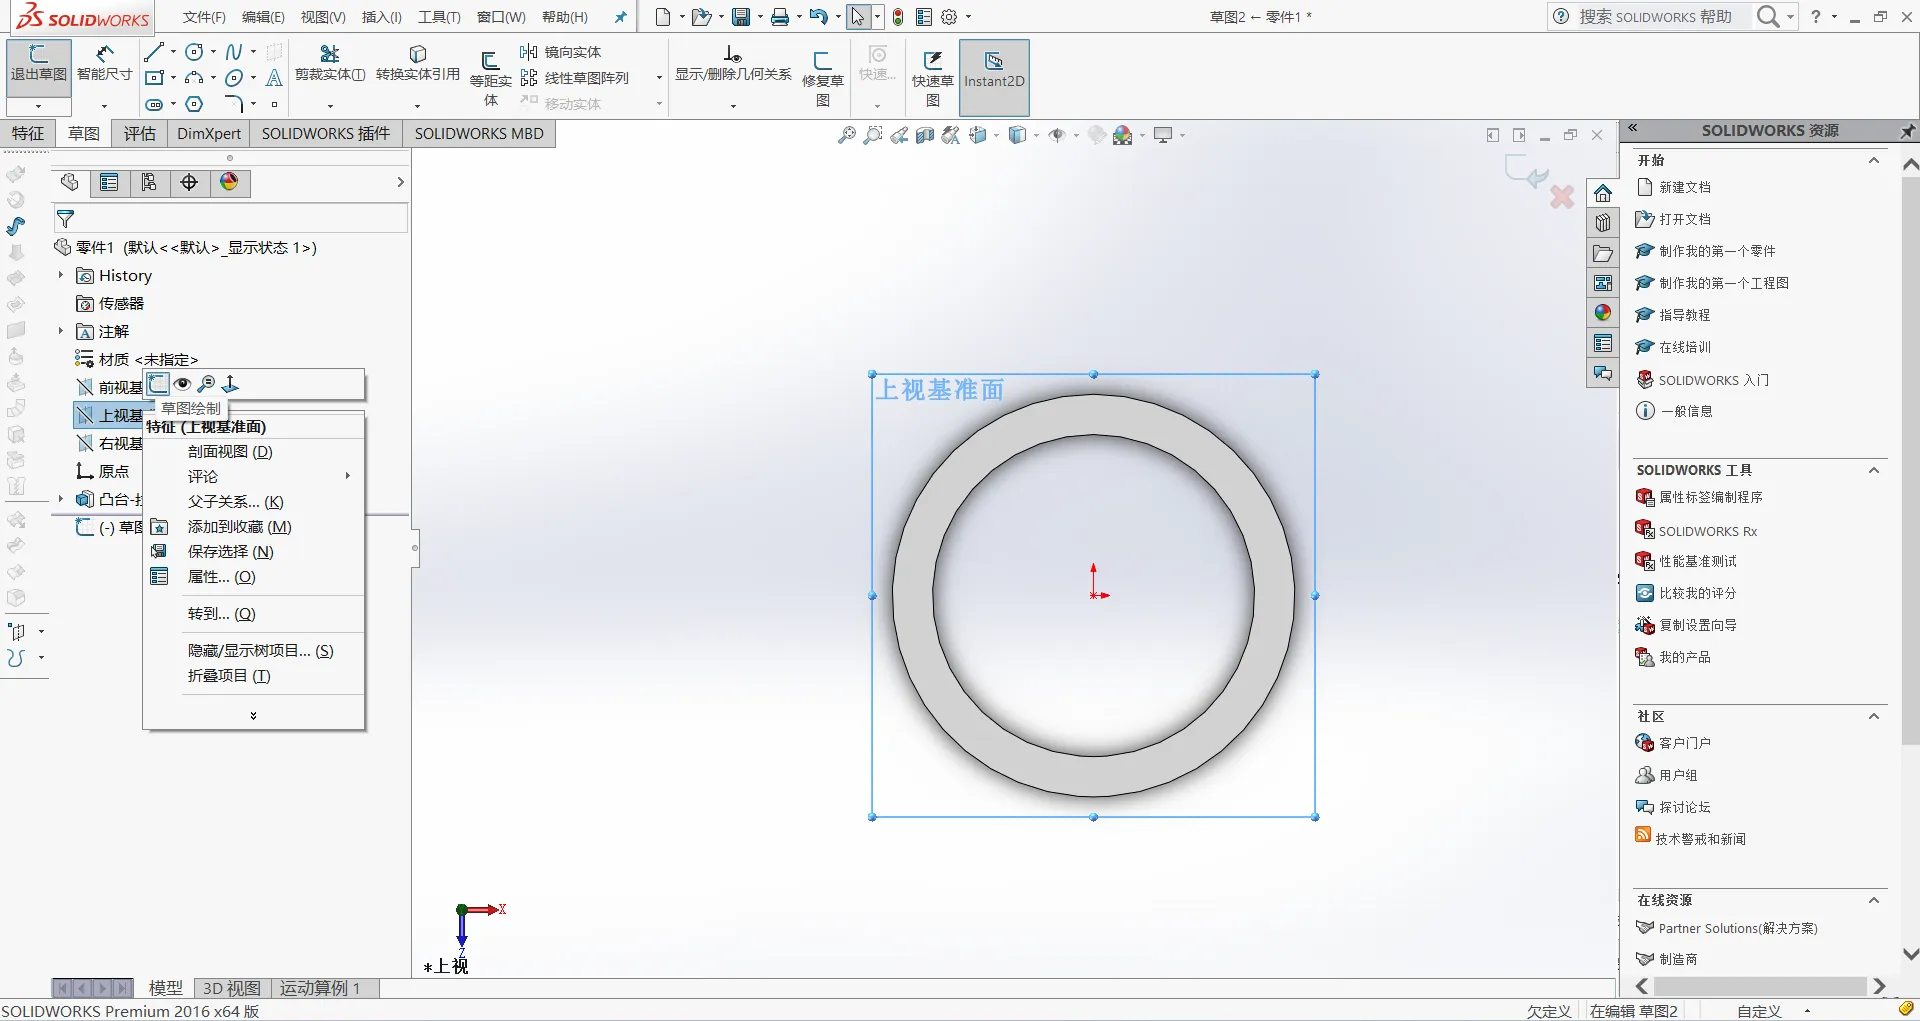Choose 剖面视图 (D) from context menu
This screenshot has height=1021, width=1920.
click(x=230, y=452)
